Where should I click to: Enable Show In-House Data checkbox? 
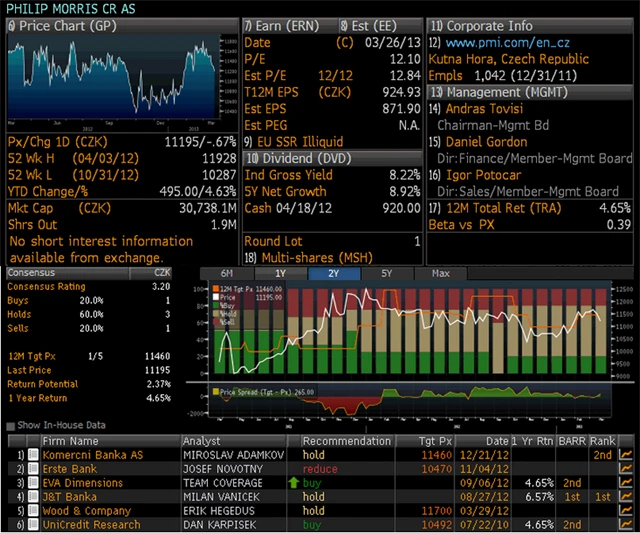[x=12, y=425]
